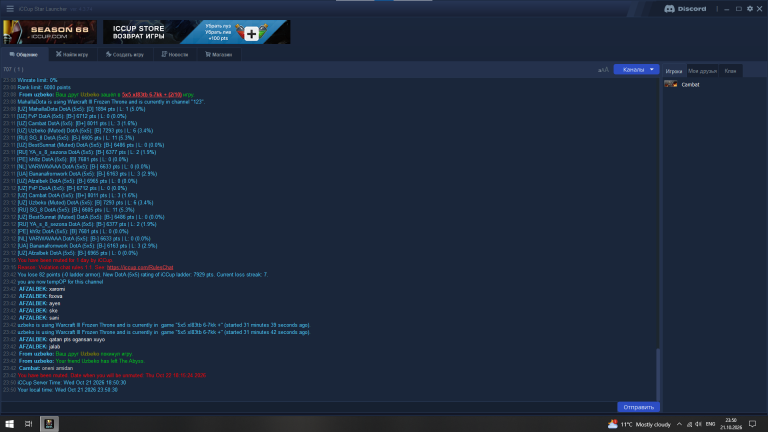This screenshot has height=432, width=768.
Task: Open the Создать игру tab
Action: (x=125, y=54)
